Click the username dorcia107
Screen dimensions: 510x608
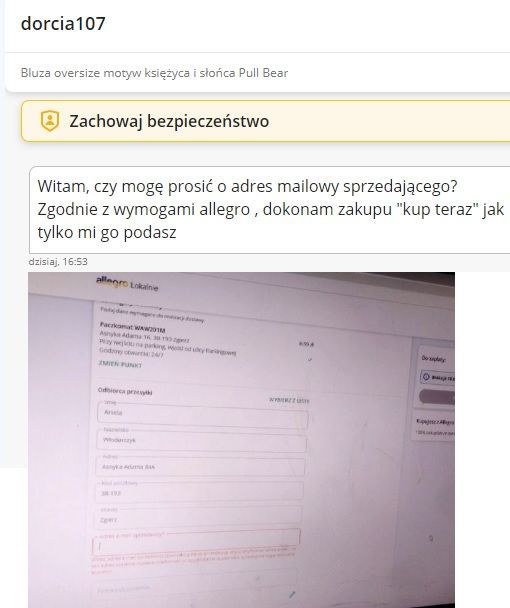tap(63, 24)
